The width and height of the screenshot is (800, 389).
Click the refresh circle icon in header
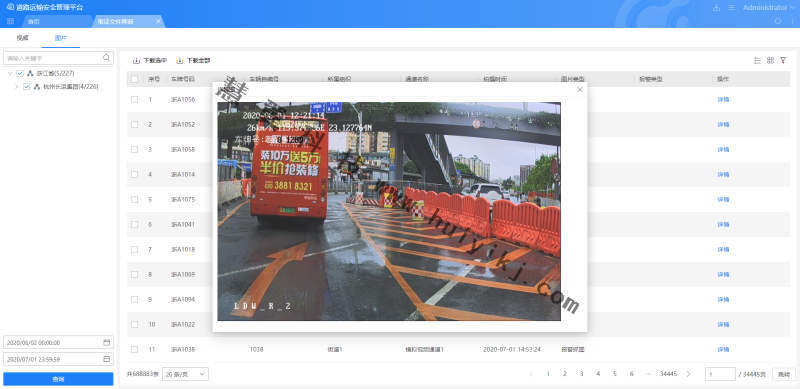tap(778, 21)
